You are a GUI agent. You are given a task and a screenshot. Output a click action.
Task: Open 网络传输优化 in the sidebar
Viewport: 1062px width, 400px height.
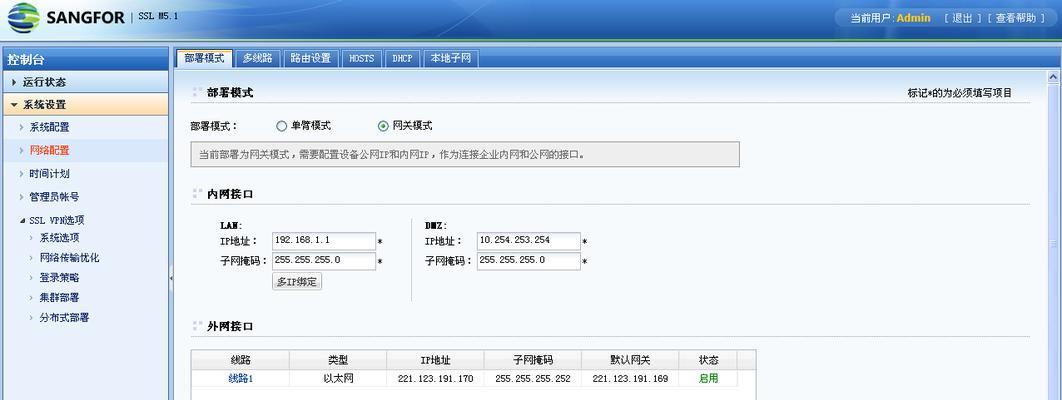[69, 258]
